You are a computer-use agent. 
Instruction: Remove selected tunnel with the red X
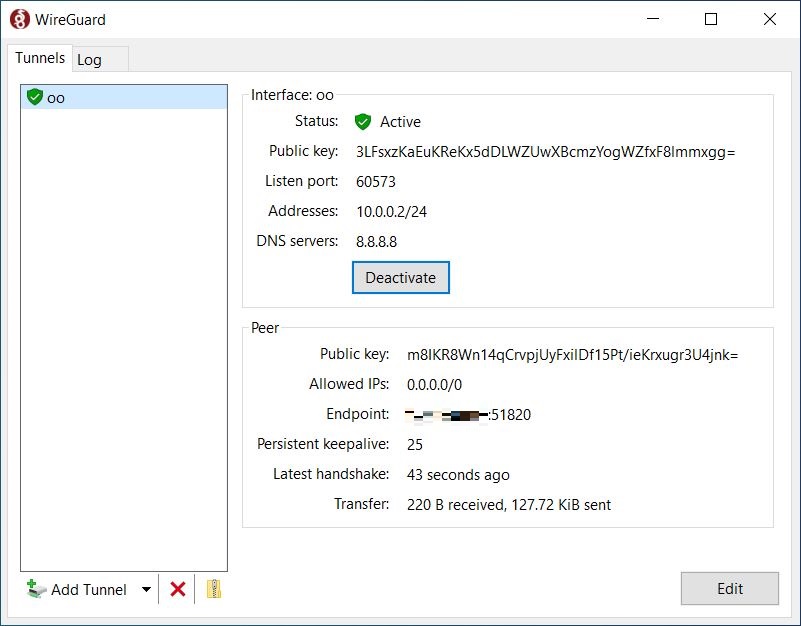pyautogui.click(x=178, y=589)
